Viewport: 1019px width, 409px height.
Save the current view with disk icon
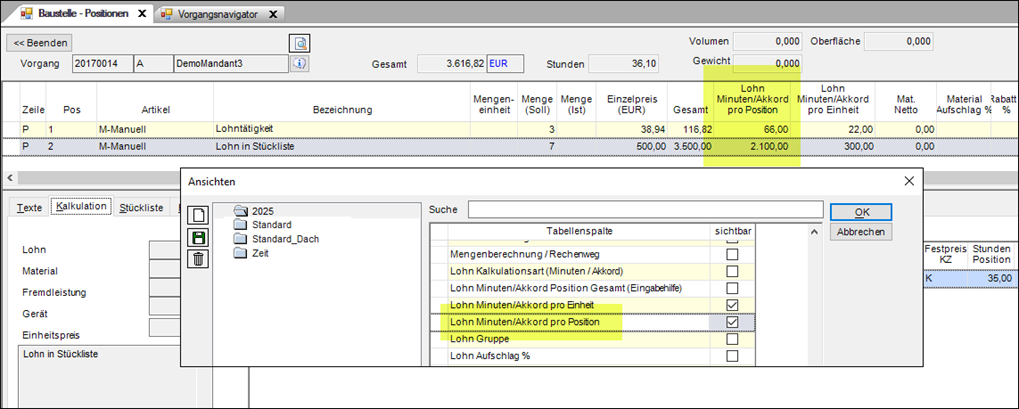(x=198, y=237)
